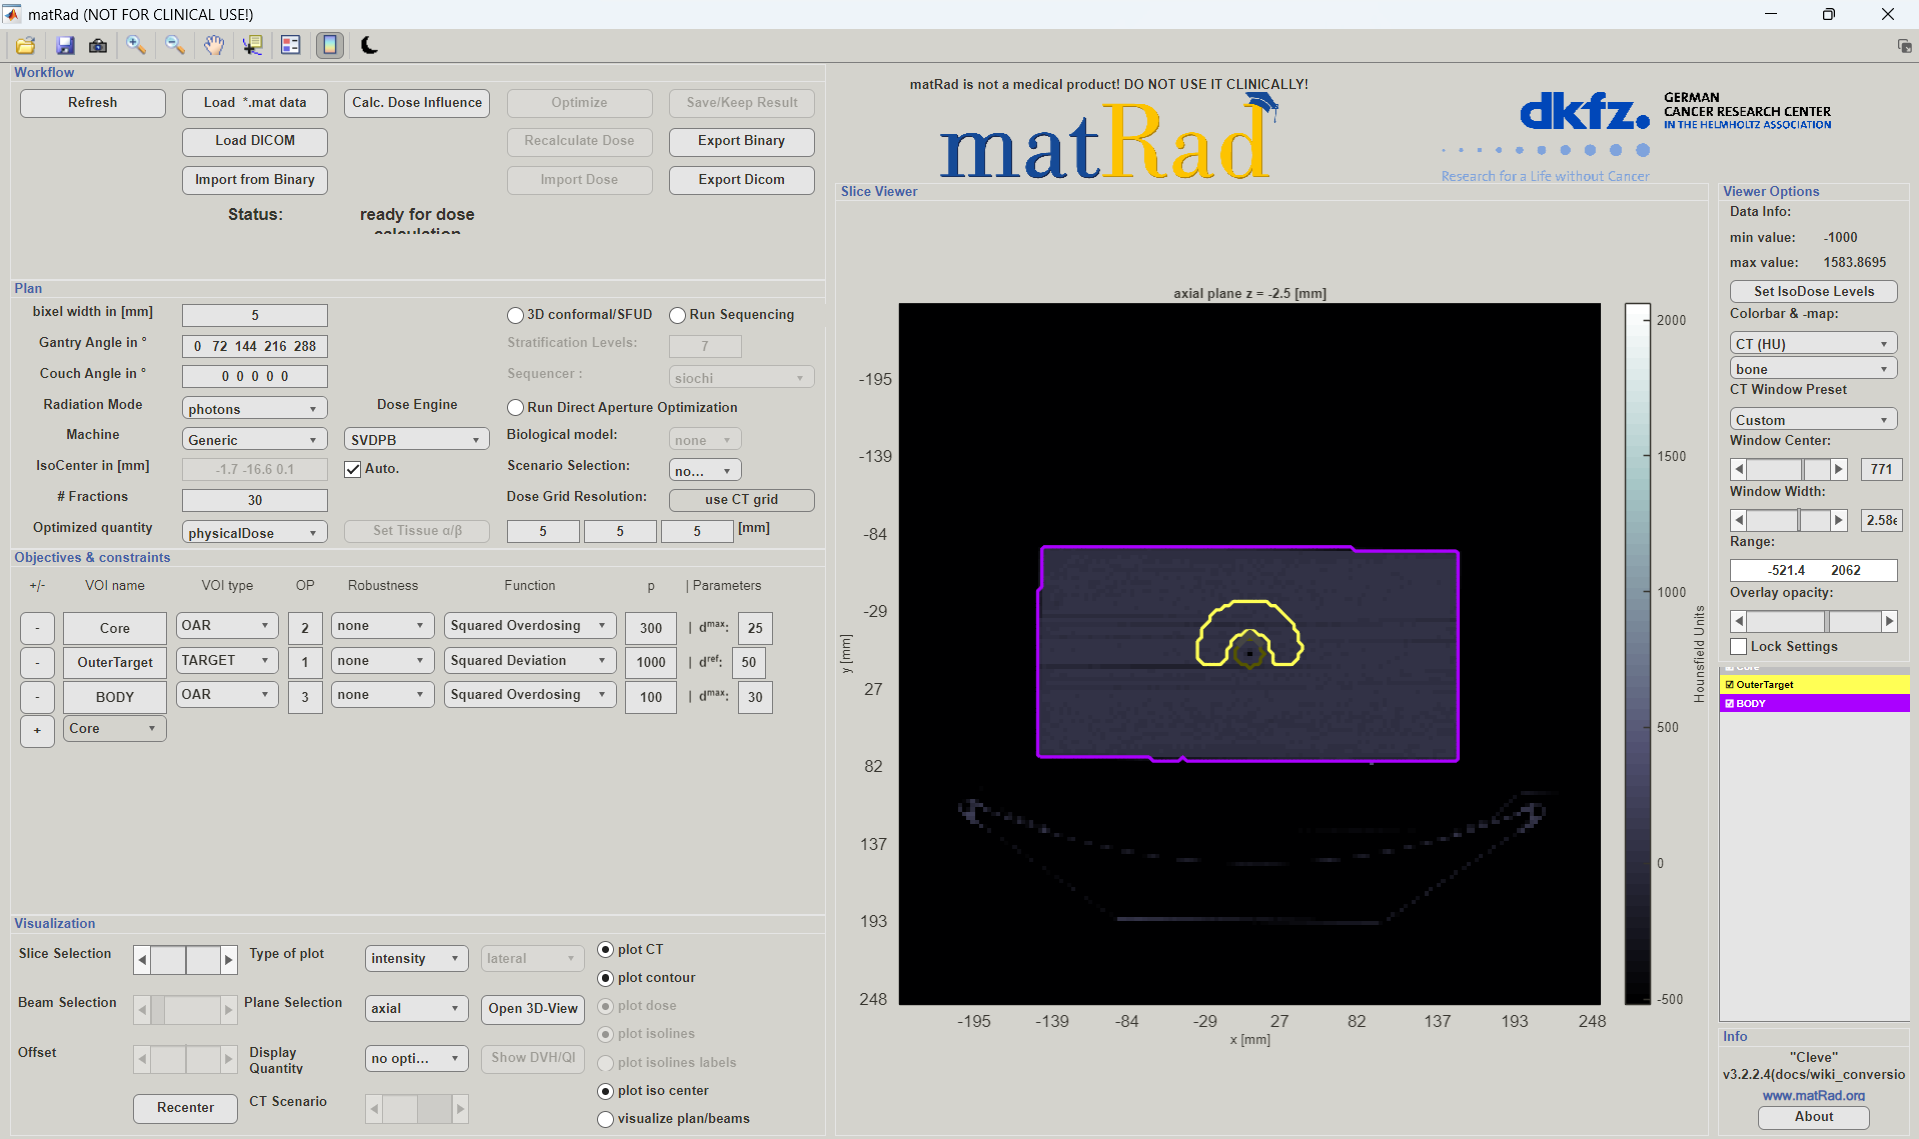The height and width of the screenshot is (1139, 1919).
Task: Hide OuterTarget contour in structure list
Action: pyautogui.click(x=1730, y=685)
